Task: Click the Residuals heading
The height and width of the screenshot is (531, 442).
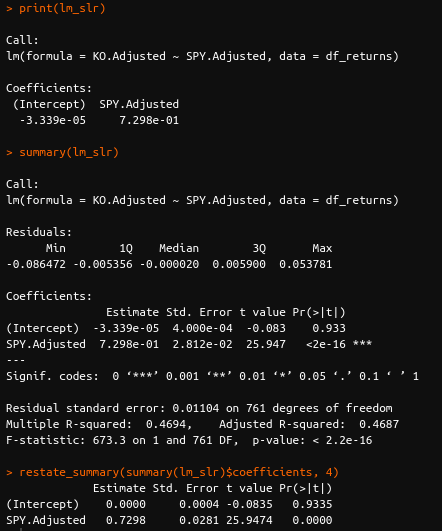Action: (x=39, y=232)
